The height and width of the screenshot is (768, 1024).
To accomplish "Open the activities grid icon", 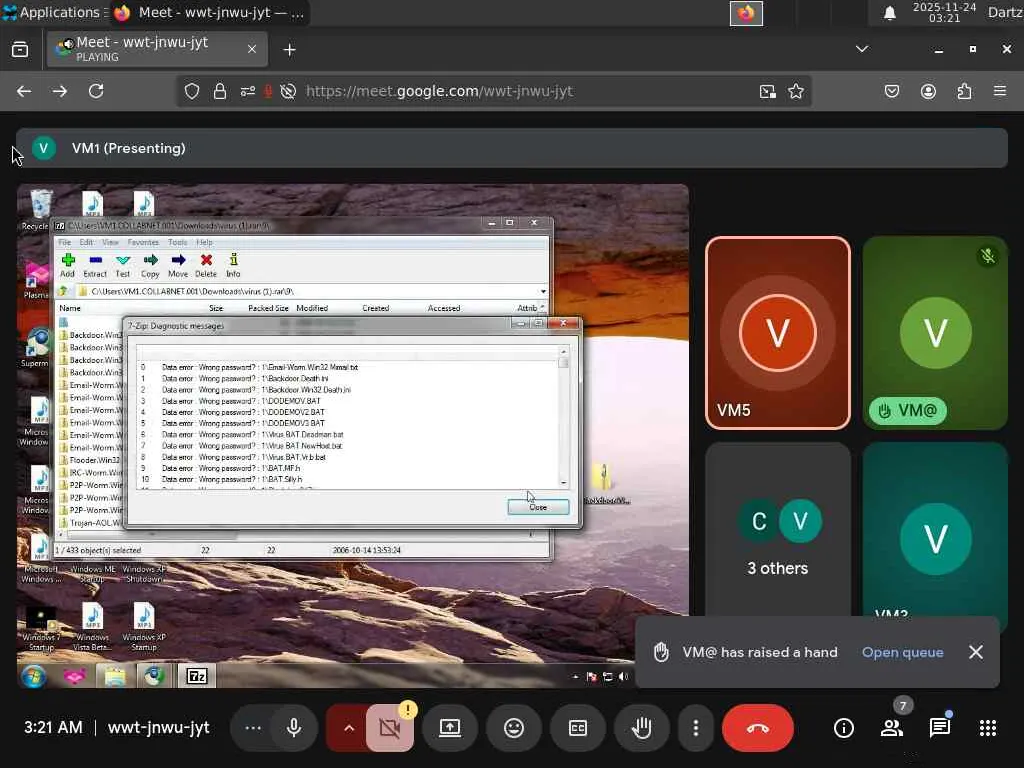I will (x=988, y=728).
